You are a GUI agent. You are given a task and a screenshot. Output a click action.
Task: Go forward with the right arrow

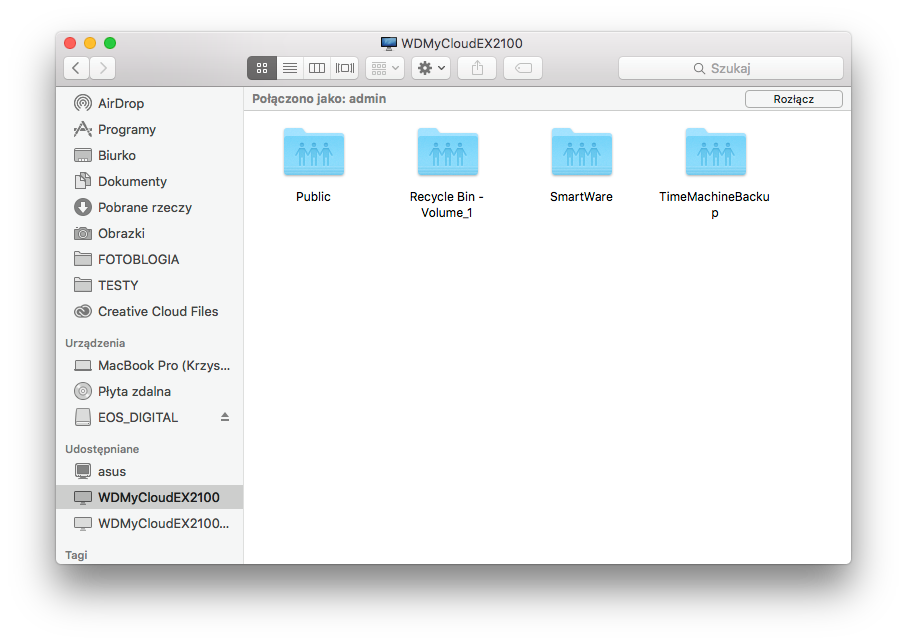click(x=103, y=68)
